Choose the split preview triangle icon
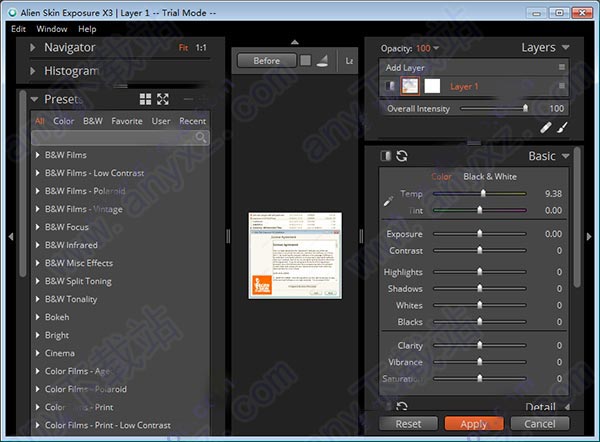Screen dimensions: 600x442 (322, 60)
